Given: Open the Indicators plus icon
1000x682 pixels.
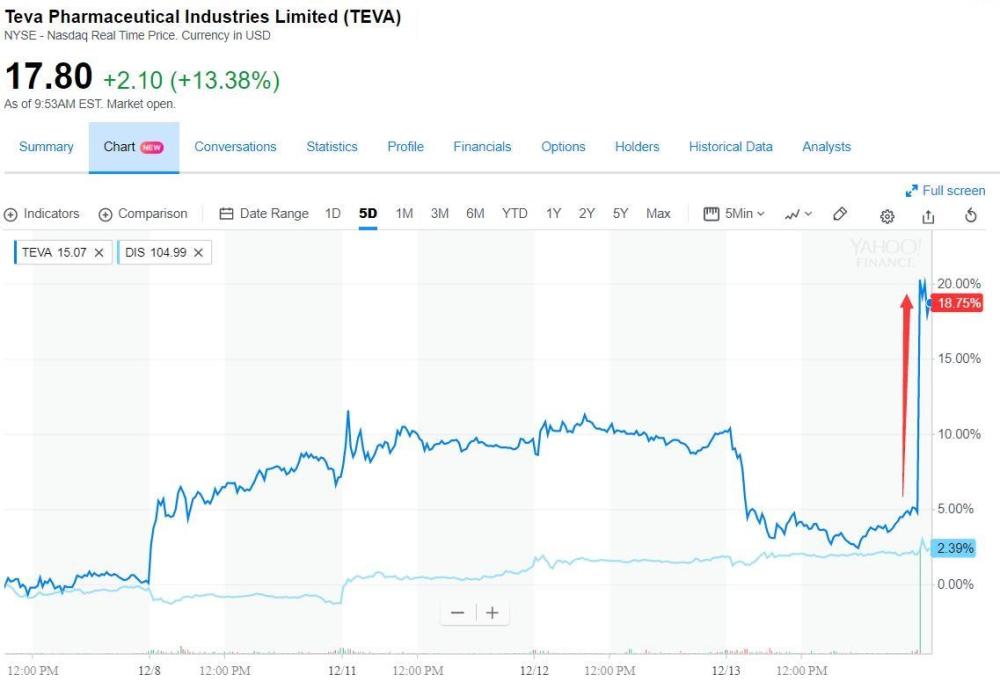Looking at the screenshot, I should (10, 215).
